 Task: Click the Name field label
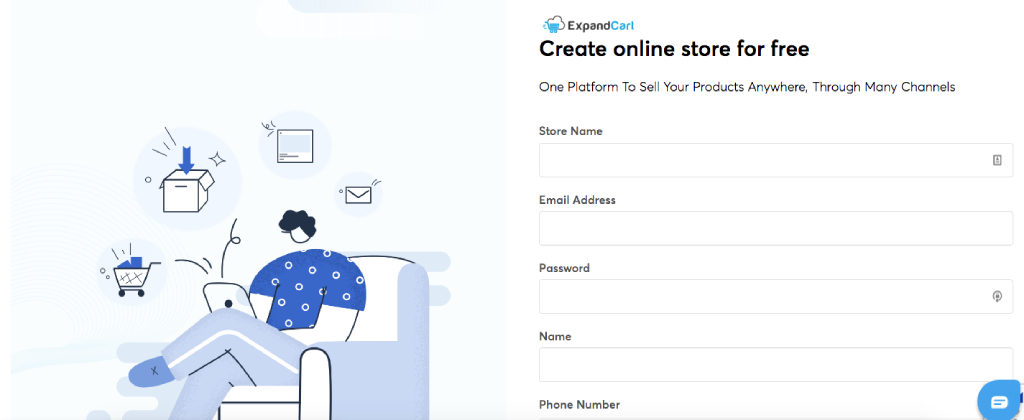(555, 336)
